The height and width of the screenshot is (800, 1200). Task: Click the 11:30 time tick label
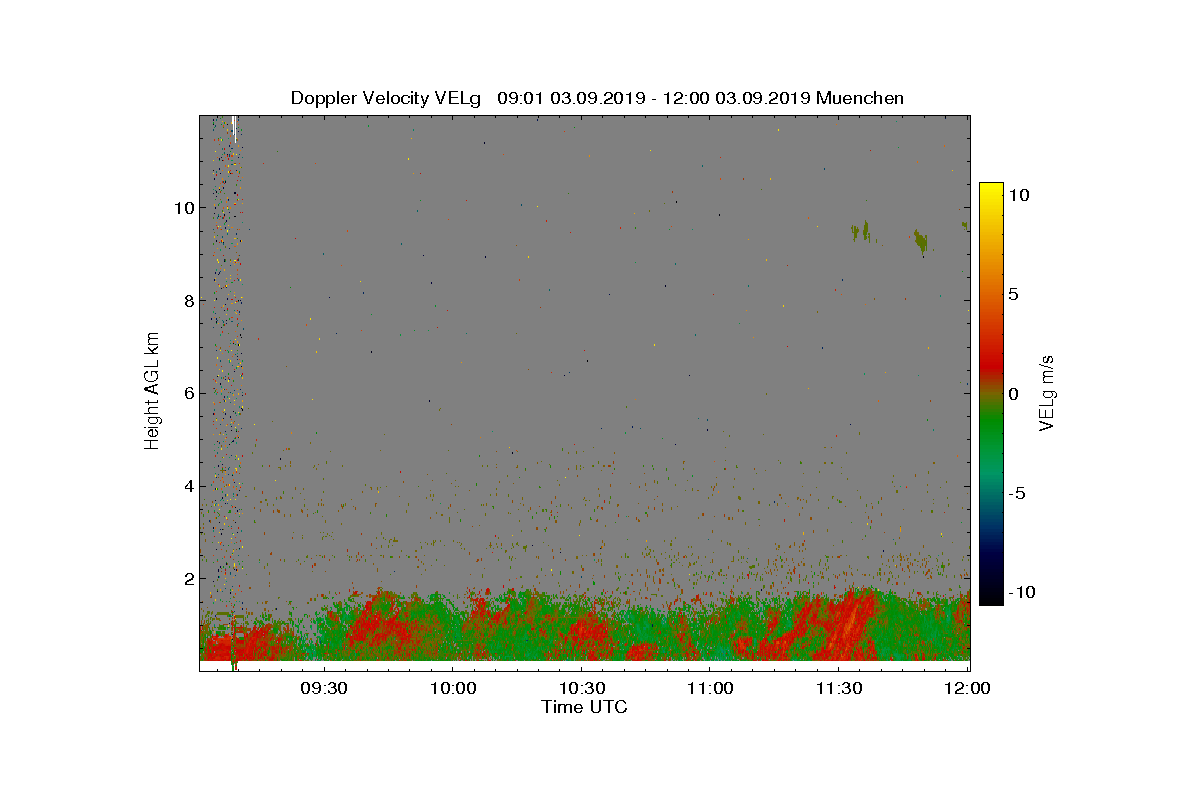tap(839, 688)
